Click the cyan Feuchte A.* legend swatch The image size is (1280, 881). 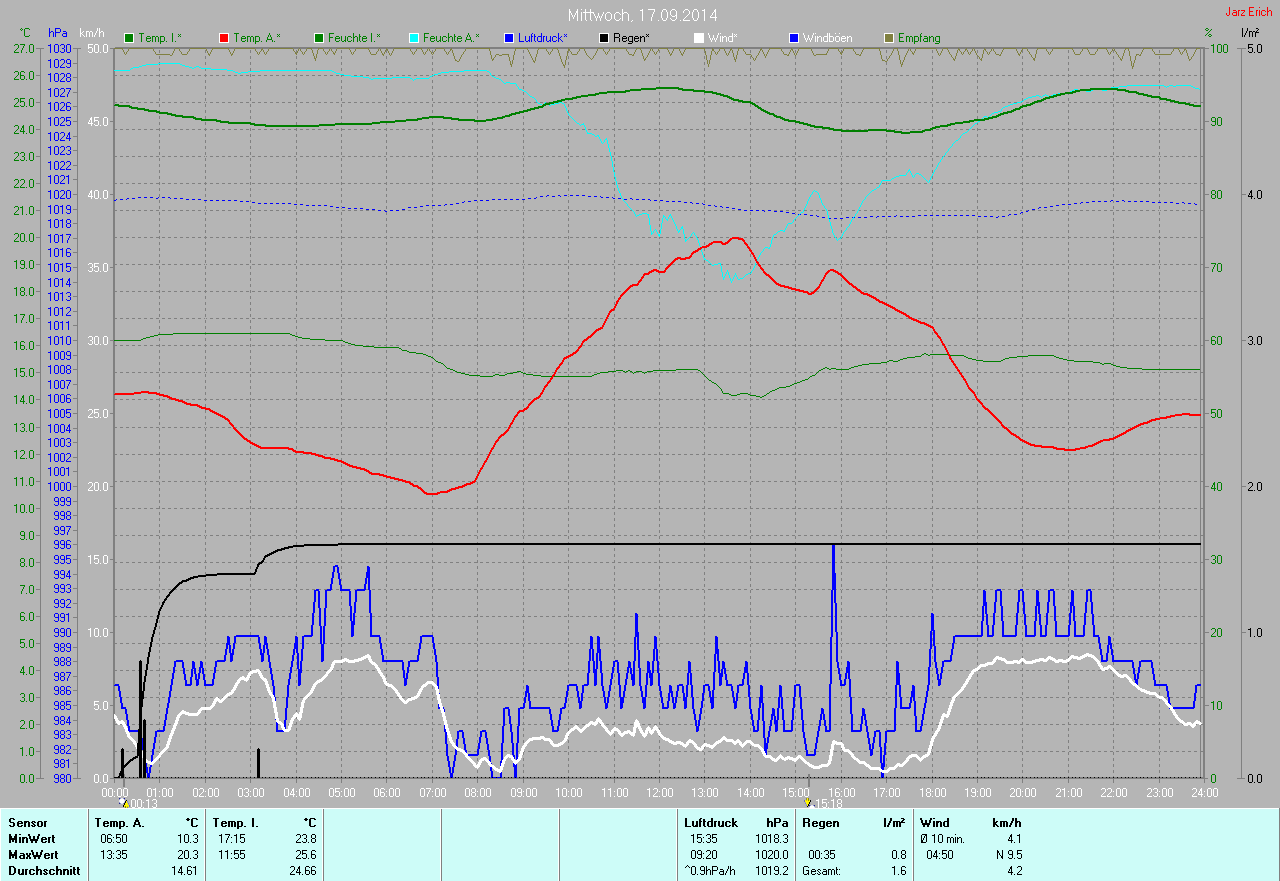tap(413, 38)
